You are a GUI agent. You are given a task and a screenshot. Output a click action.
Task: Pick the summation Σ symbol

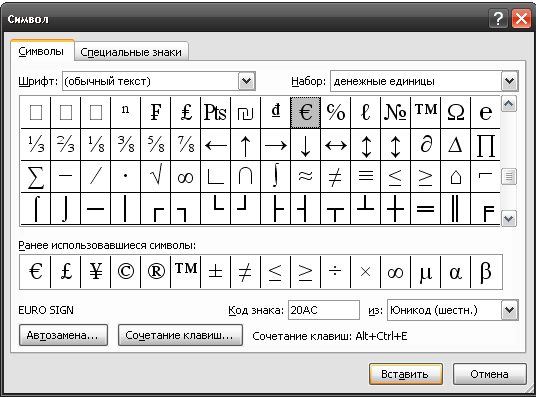[36, 177]
